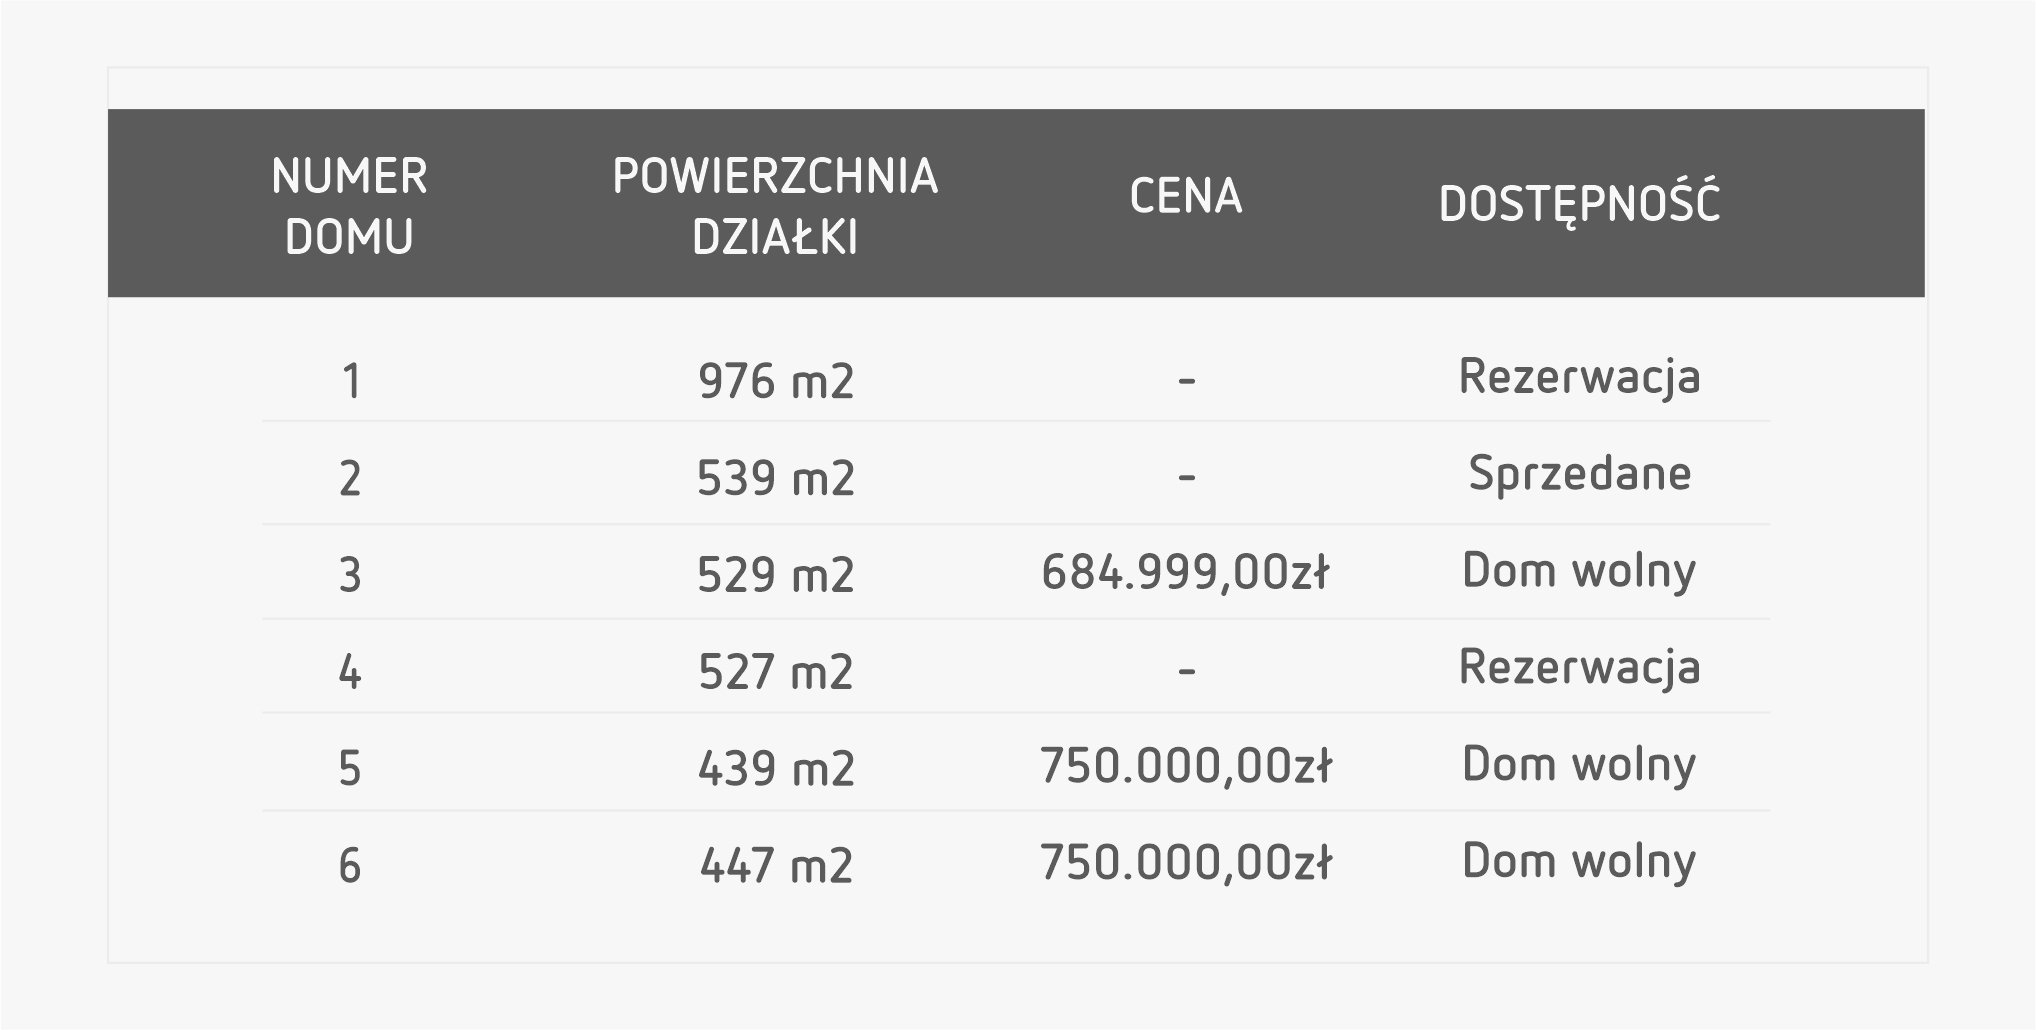
Task: Click house number 2 in first column
Action: (350, 479)
